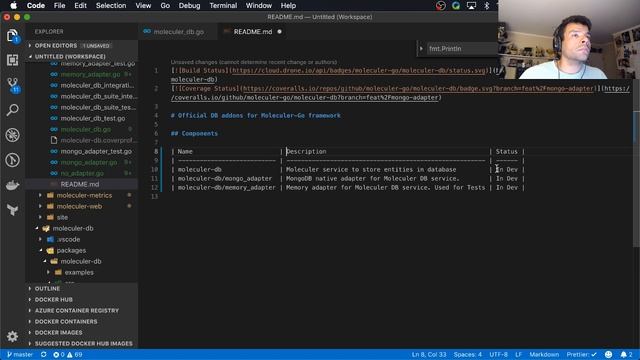
Task: Click the AirPlay display icon in menu bar
Action: (x=471, y=6)
